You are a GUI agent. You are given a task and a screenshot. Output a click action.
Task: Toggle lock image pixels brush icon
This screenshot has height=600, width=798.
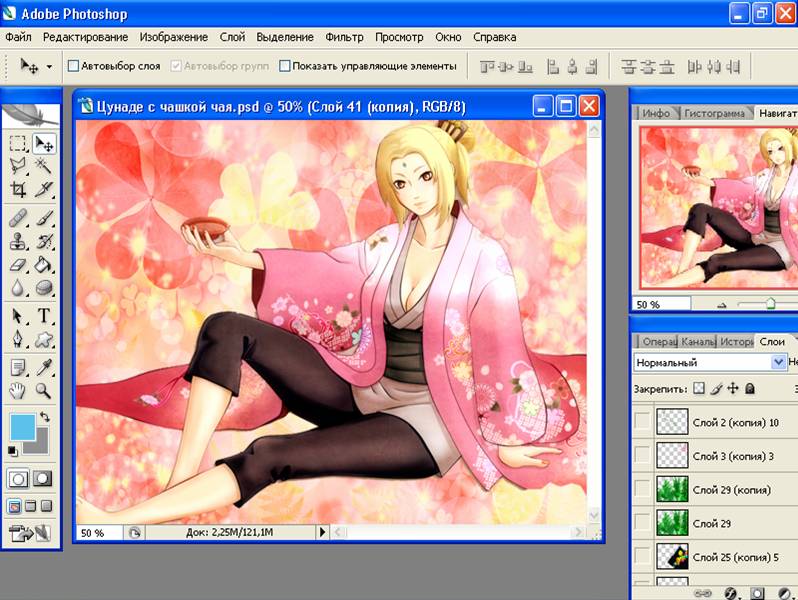716,389
